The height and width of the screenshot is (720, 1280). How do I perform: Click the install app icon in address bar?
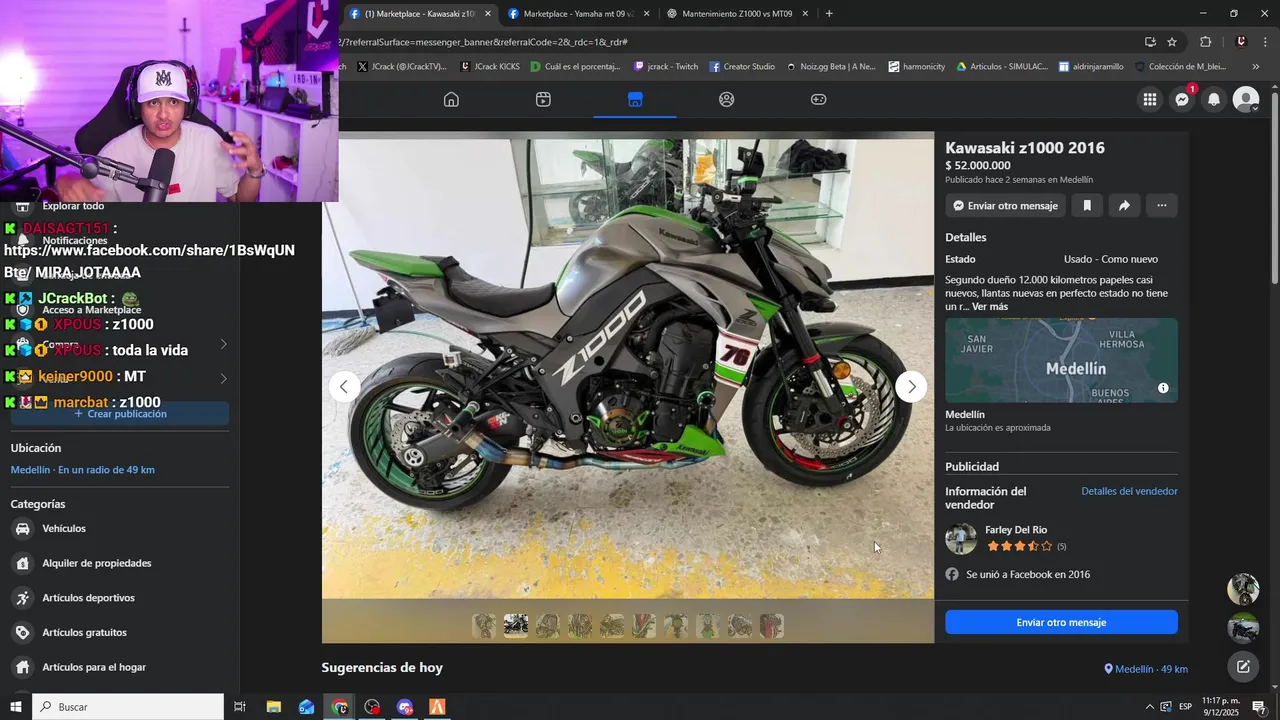[1150, 42]
